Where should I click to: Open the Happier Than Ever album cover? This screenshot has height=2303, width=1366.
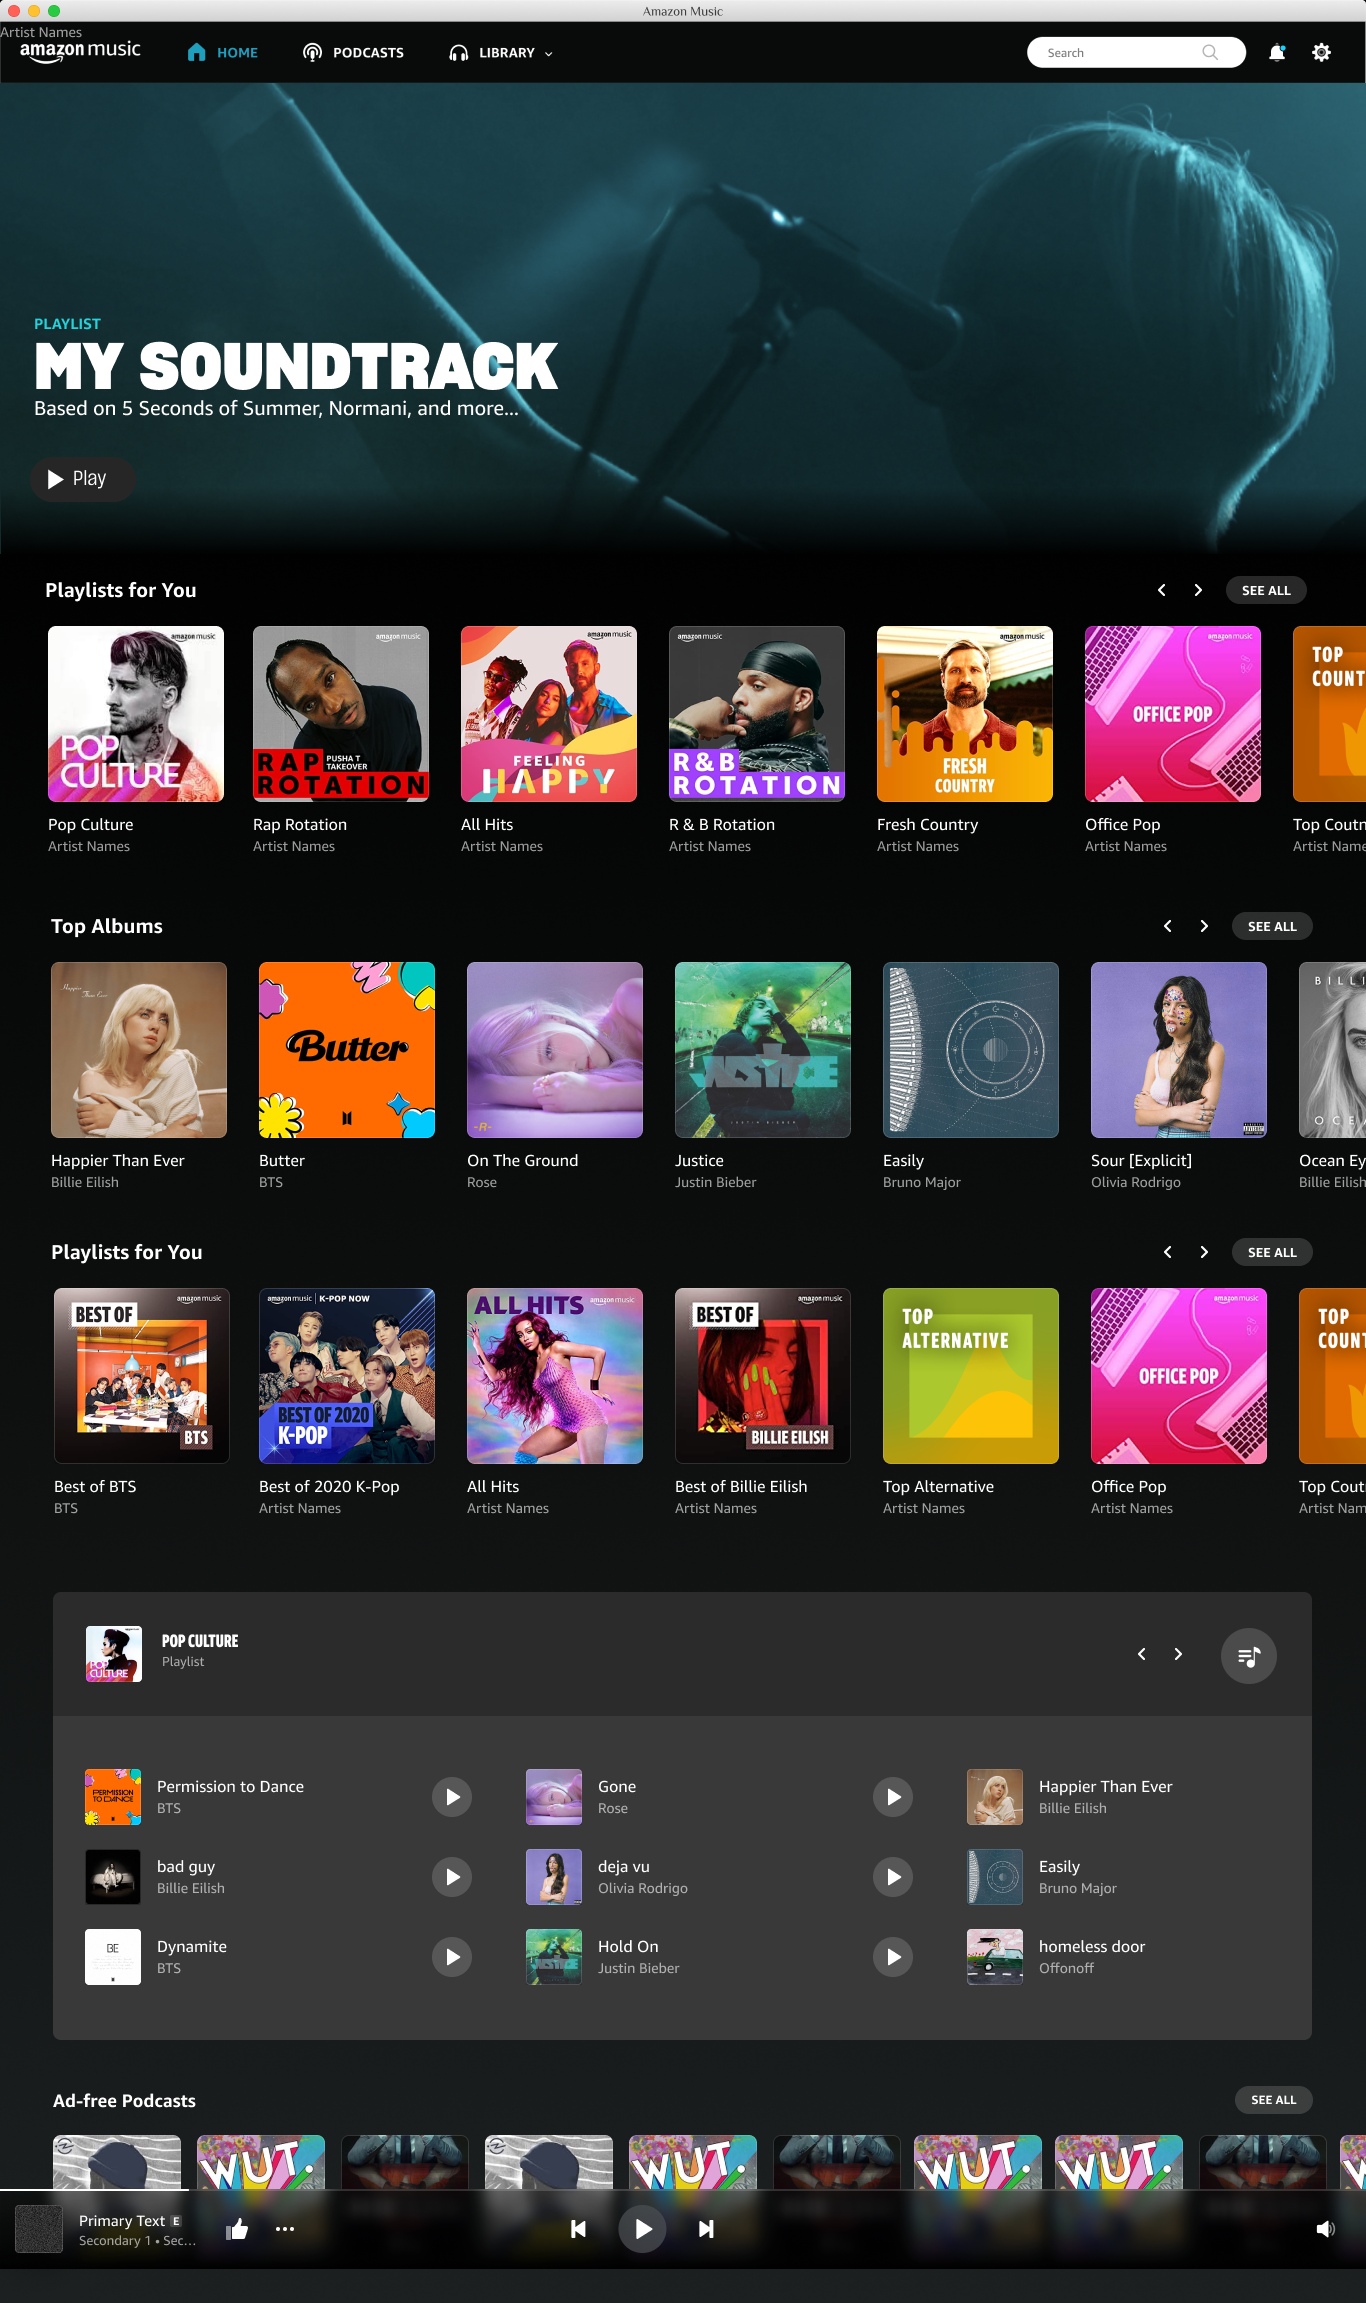pyautogui.click(x=139, y=1050)
